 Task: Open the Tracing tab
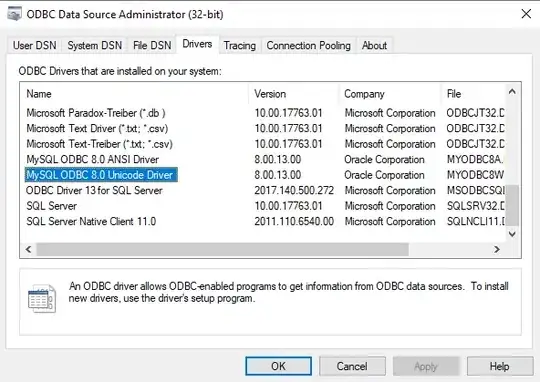[x=240, y=45]
